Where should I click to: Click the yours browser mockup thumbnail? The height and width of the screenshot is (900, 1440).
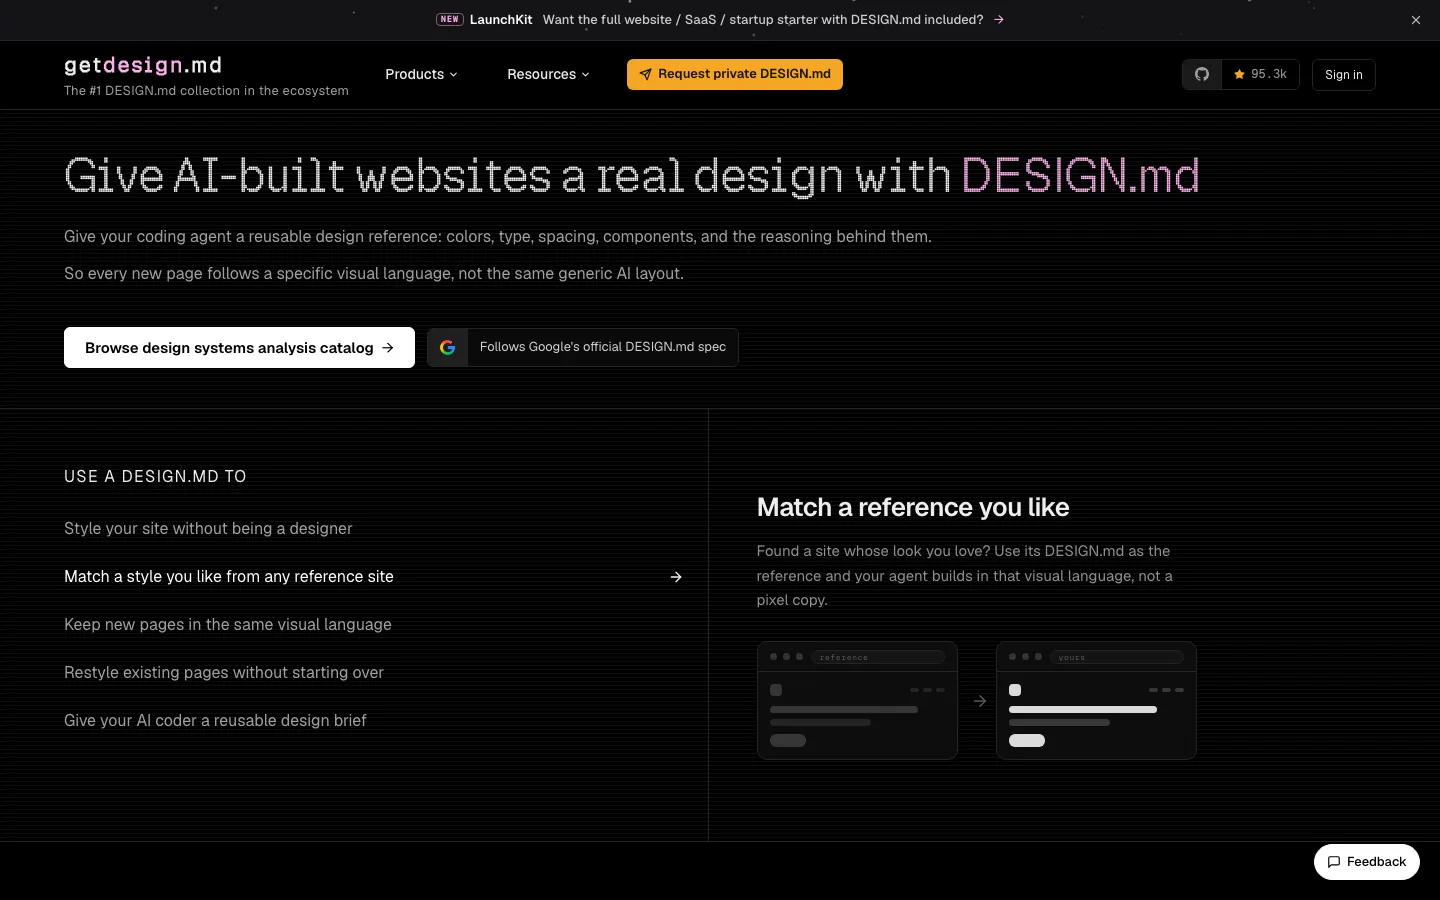1096,700
